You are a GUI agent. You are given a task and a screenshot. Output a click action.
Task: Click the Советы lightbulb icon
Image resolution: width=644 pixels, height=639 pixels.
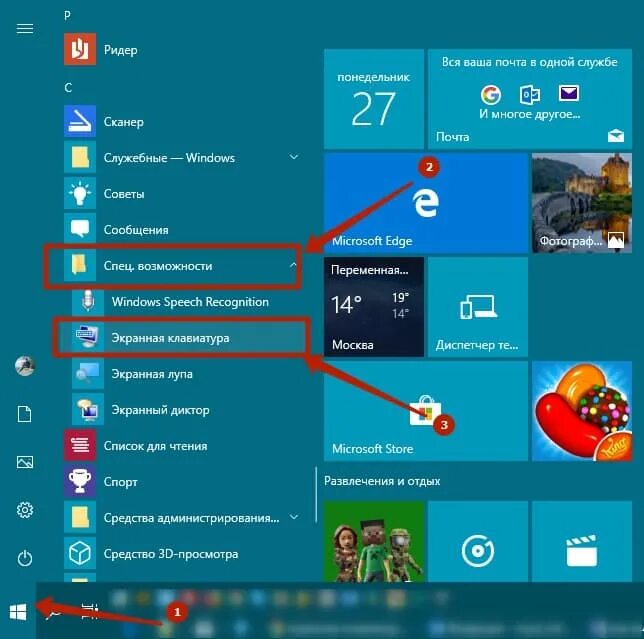pyautogui.click(x=80, y=193)
